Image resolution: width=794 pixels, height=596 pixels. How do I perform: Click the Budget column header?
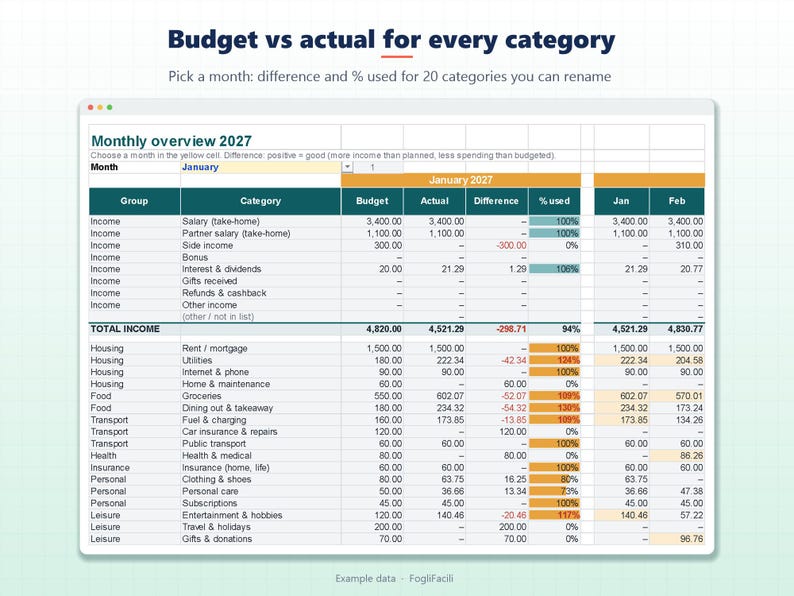[x=372, y=201]
